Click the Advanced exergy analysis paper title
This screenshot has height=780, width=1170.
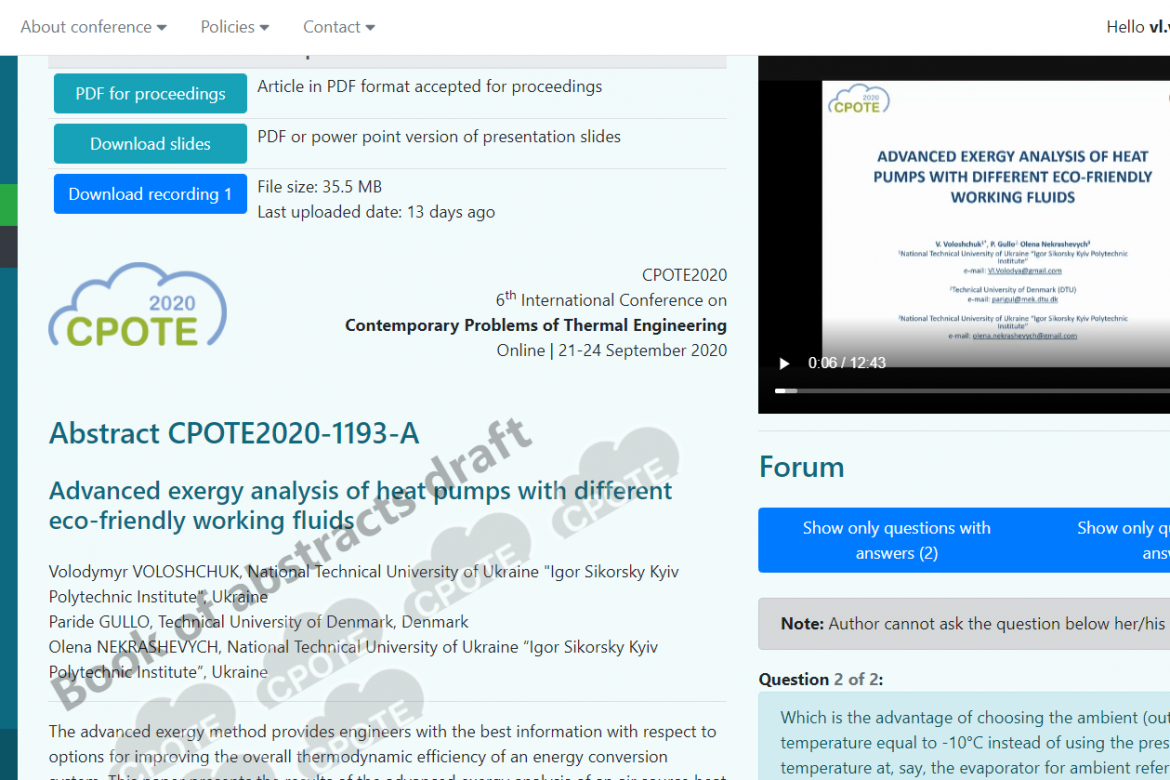coord(360,505)
